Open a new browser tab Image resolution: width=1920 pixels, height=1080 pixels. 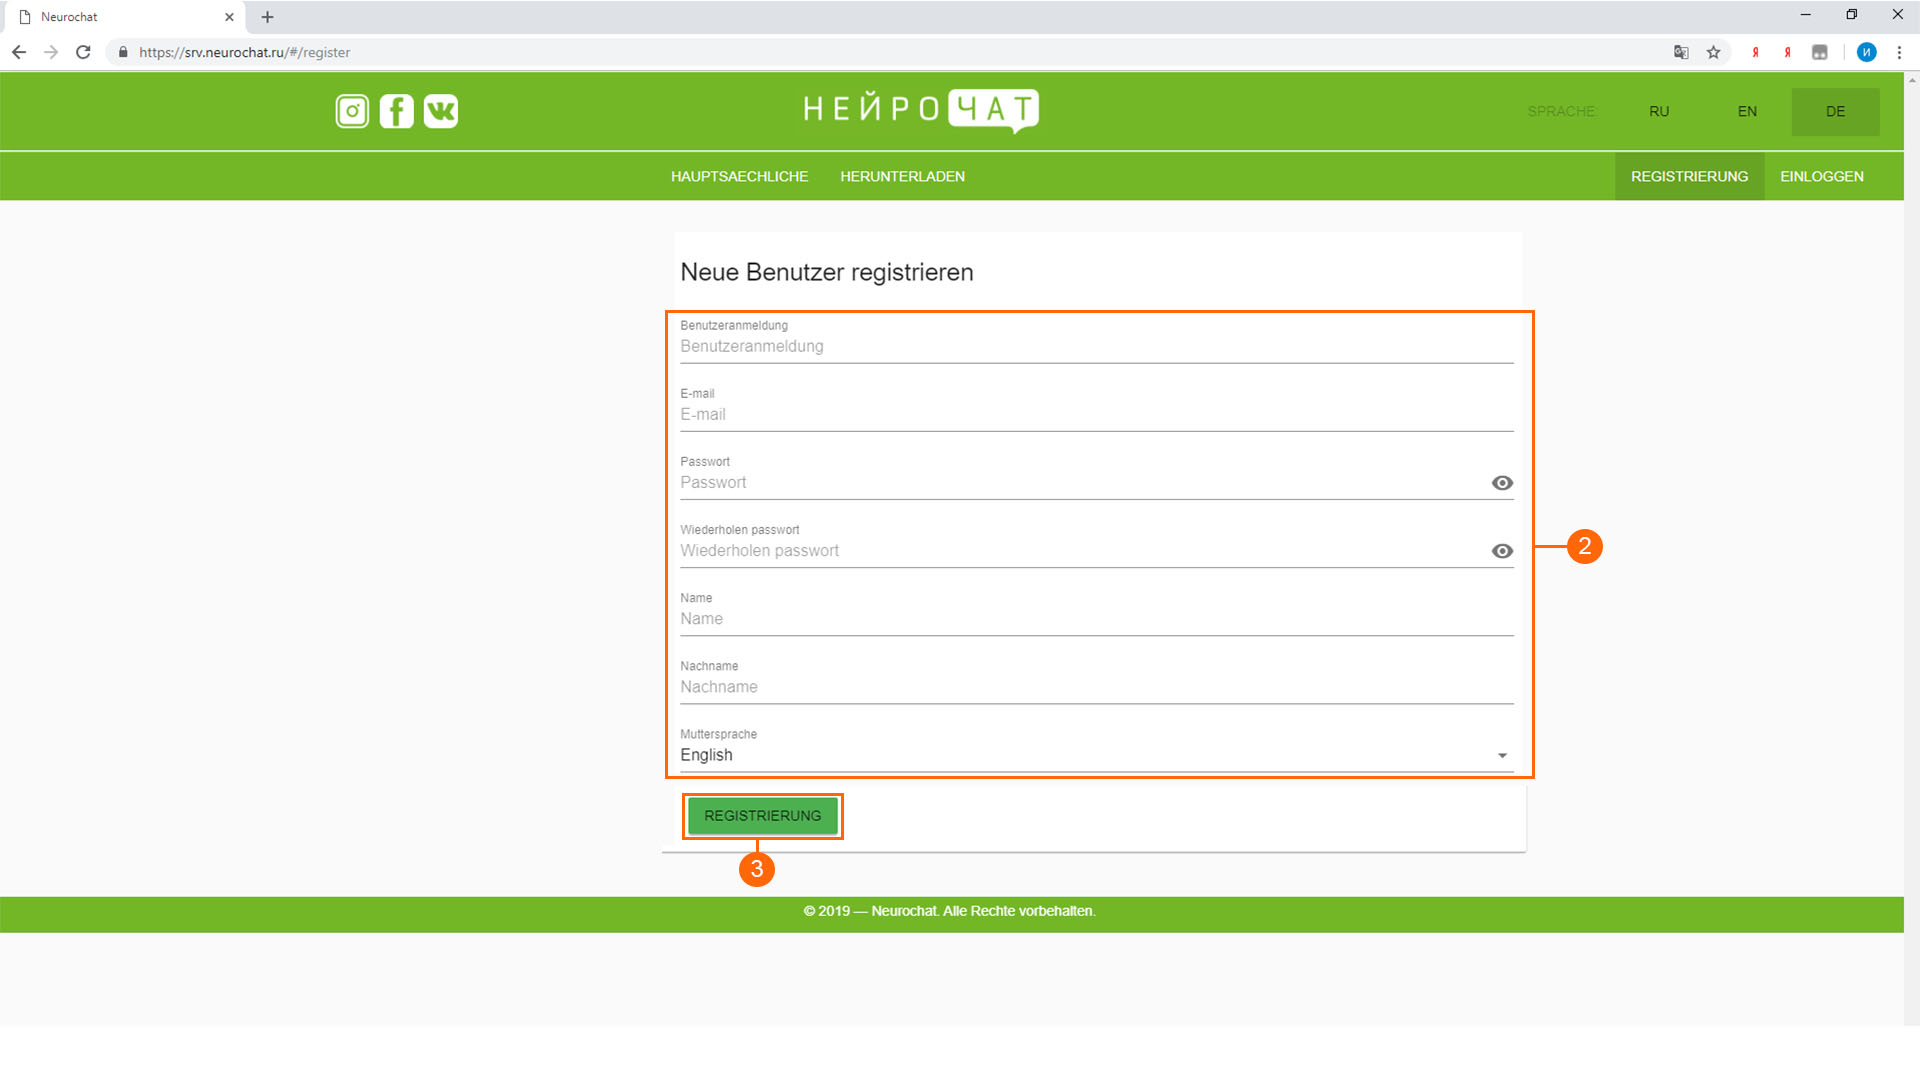coord(267,17)
